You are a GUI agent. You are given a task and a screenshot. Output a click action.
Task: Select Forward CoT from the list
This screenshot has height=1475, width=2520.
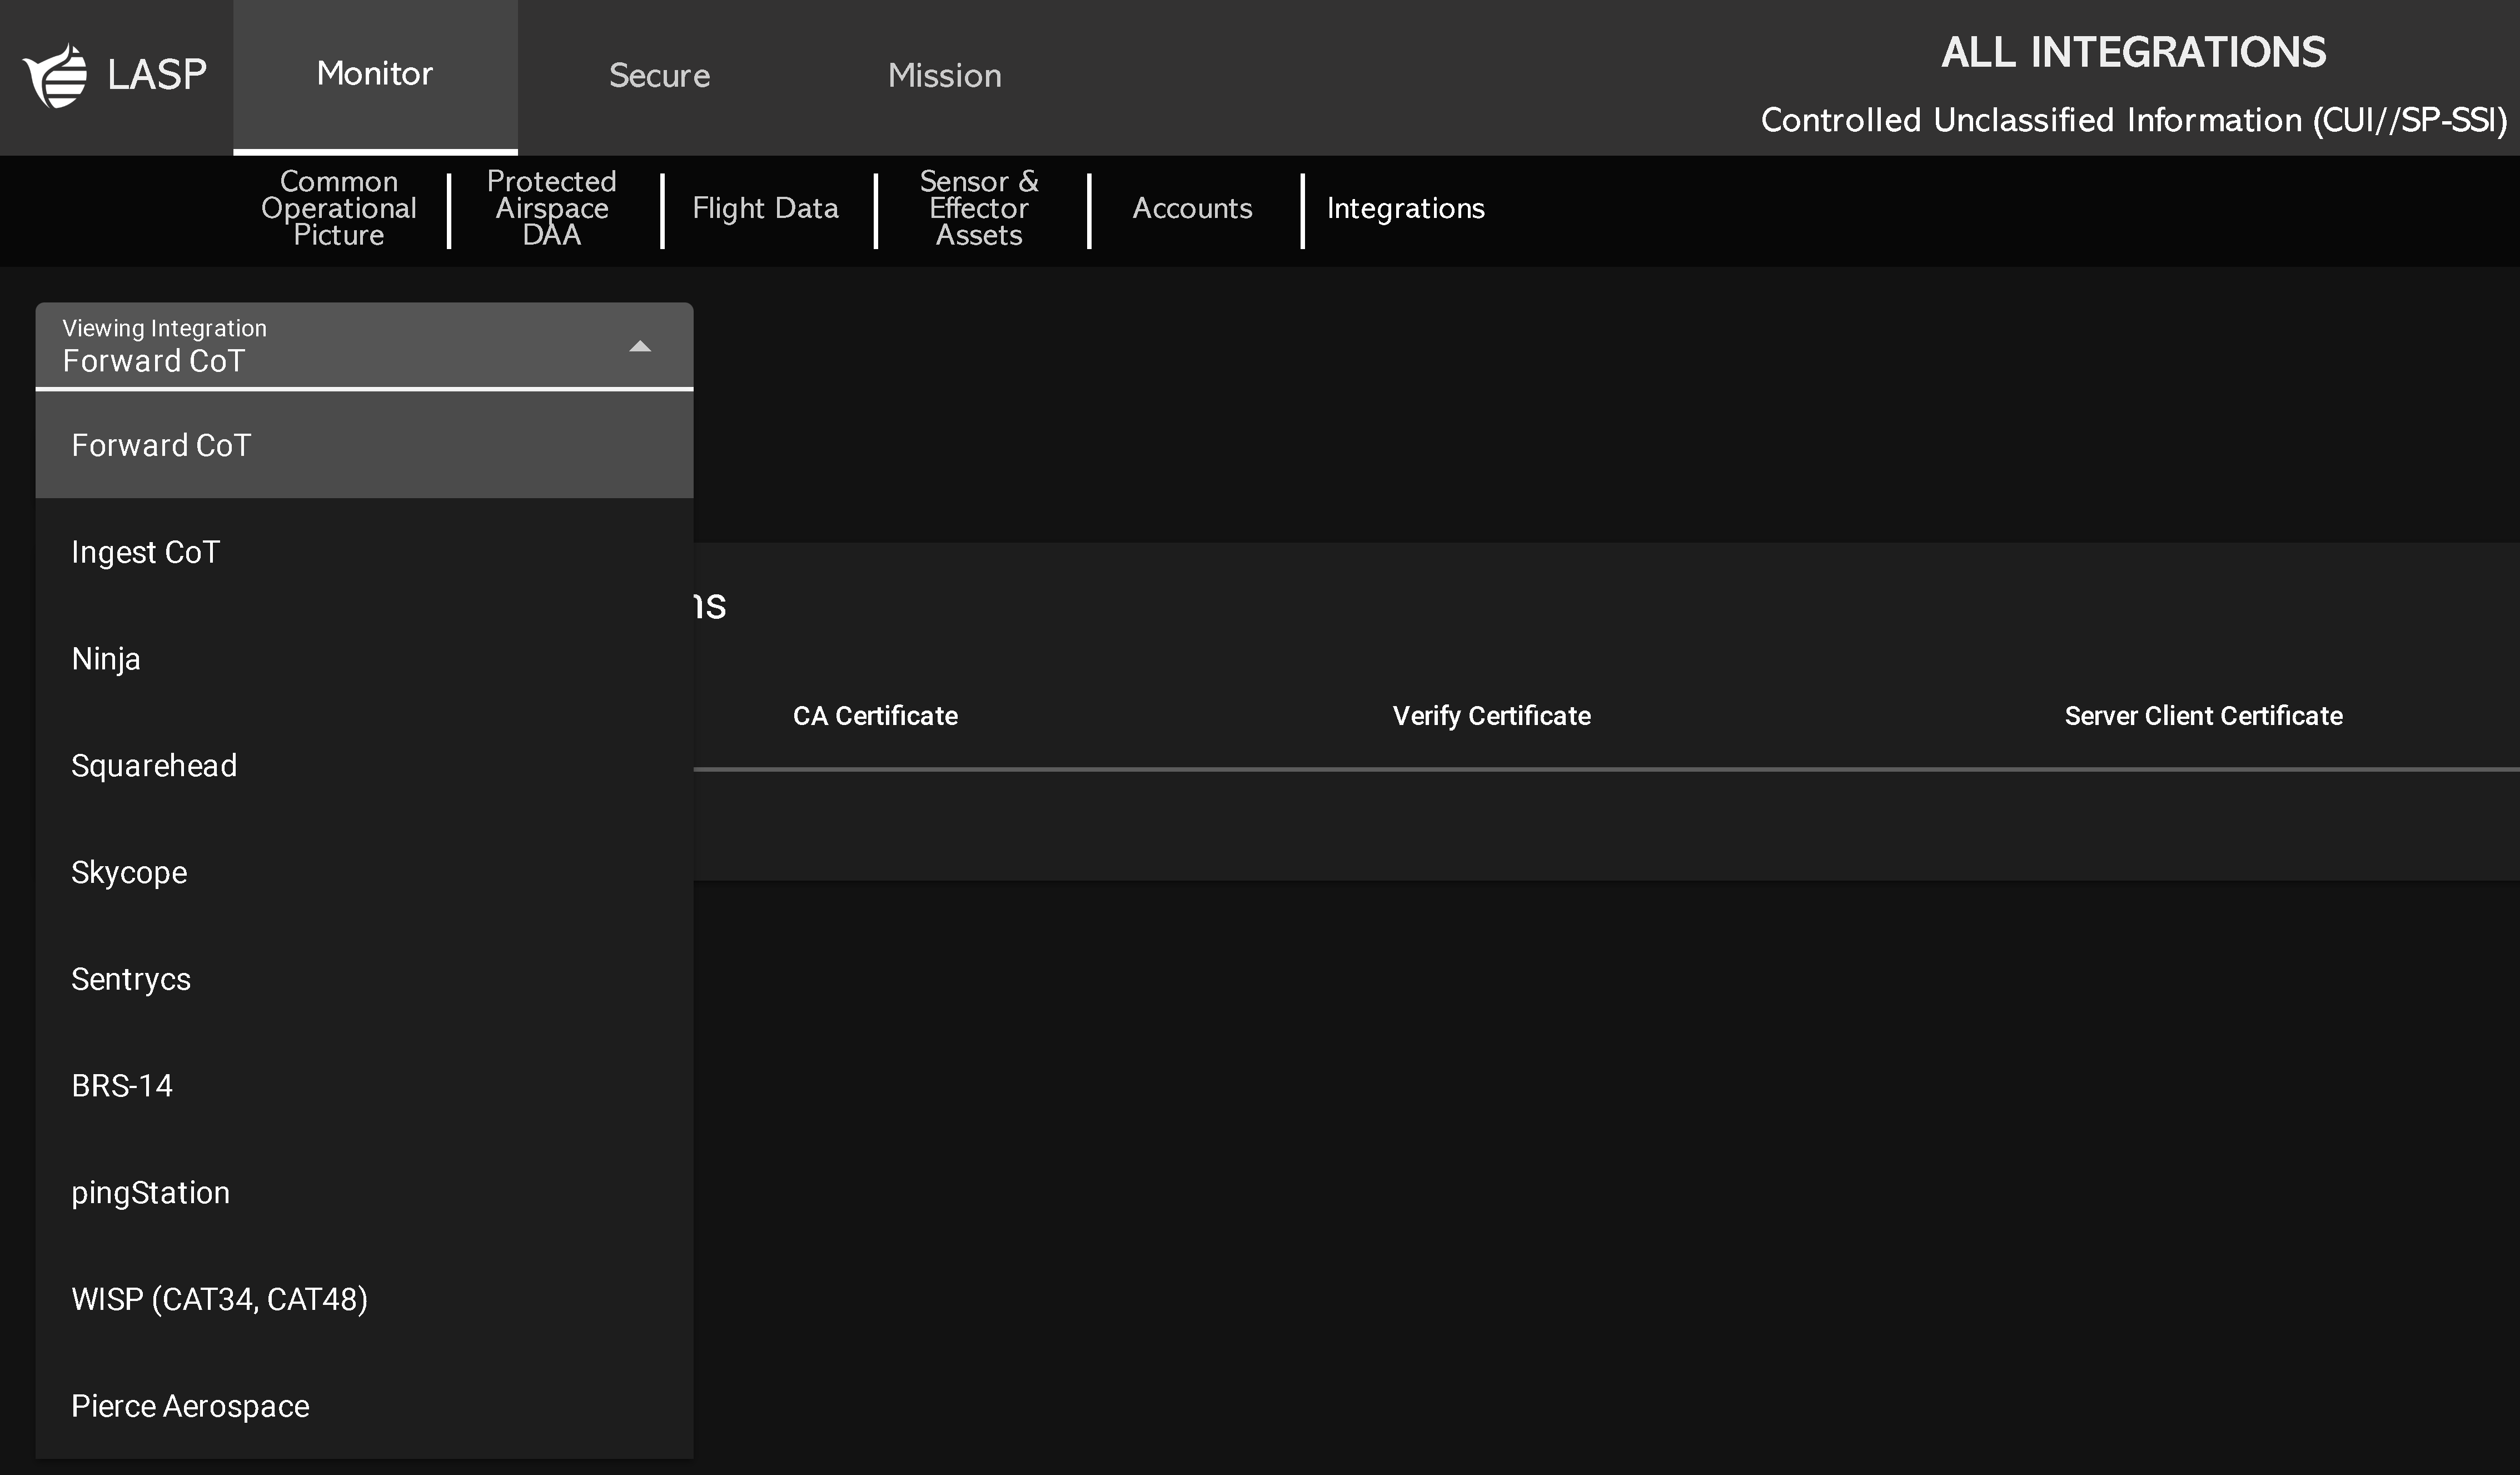[x=364, y=445]
